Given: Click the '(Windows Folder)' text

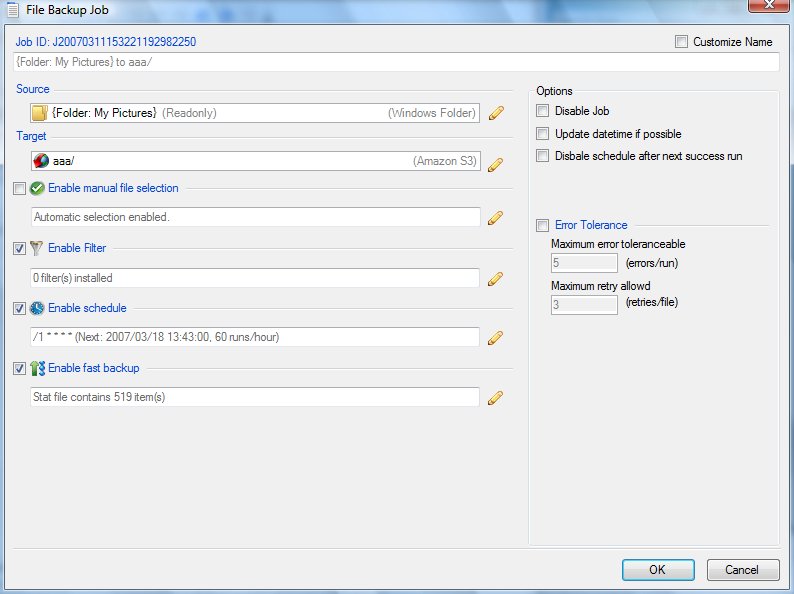Looking at the screenshot, I should [x=432, y=113].
